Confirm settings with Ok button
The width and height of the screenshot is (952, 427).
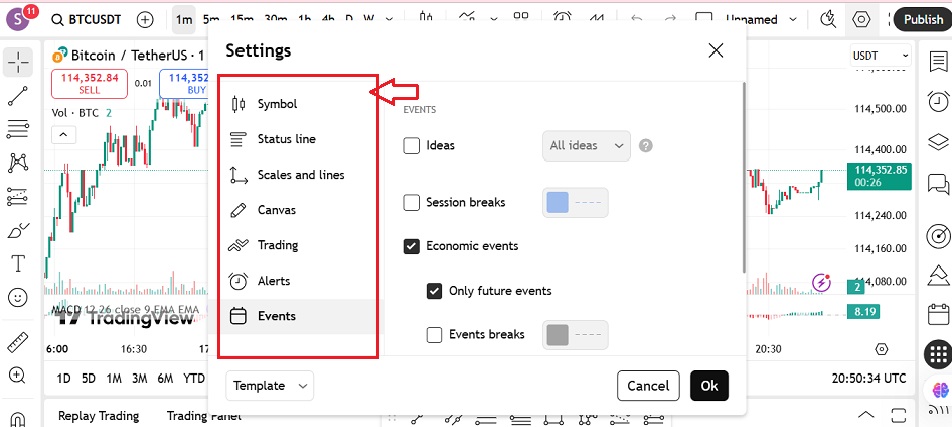[709, 386]
